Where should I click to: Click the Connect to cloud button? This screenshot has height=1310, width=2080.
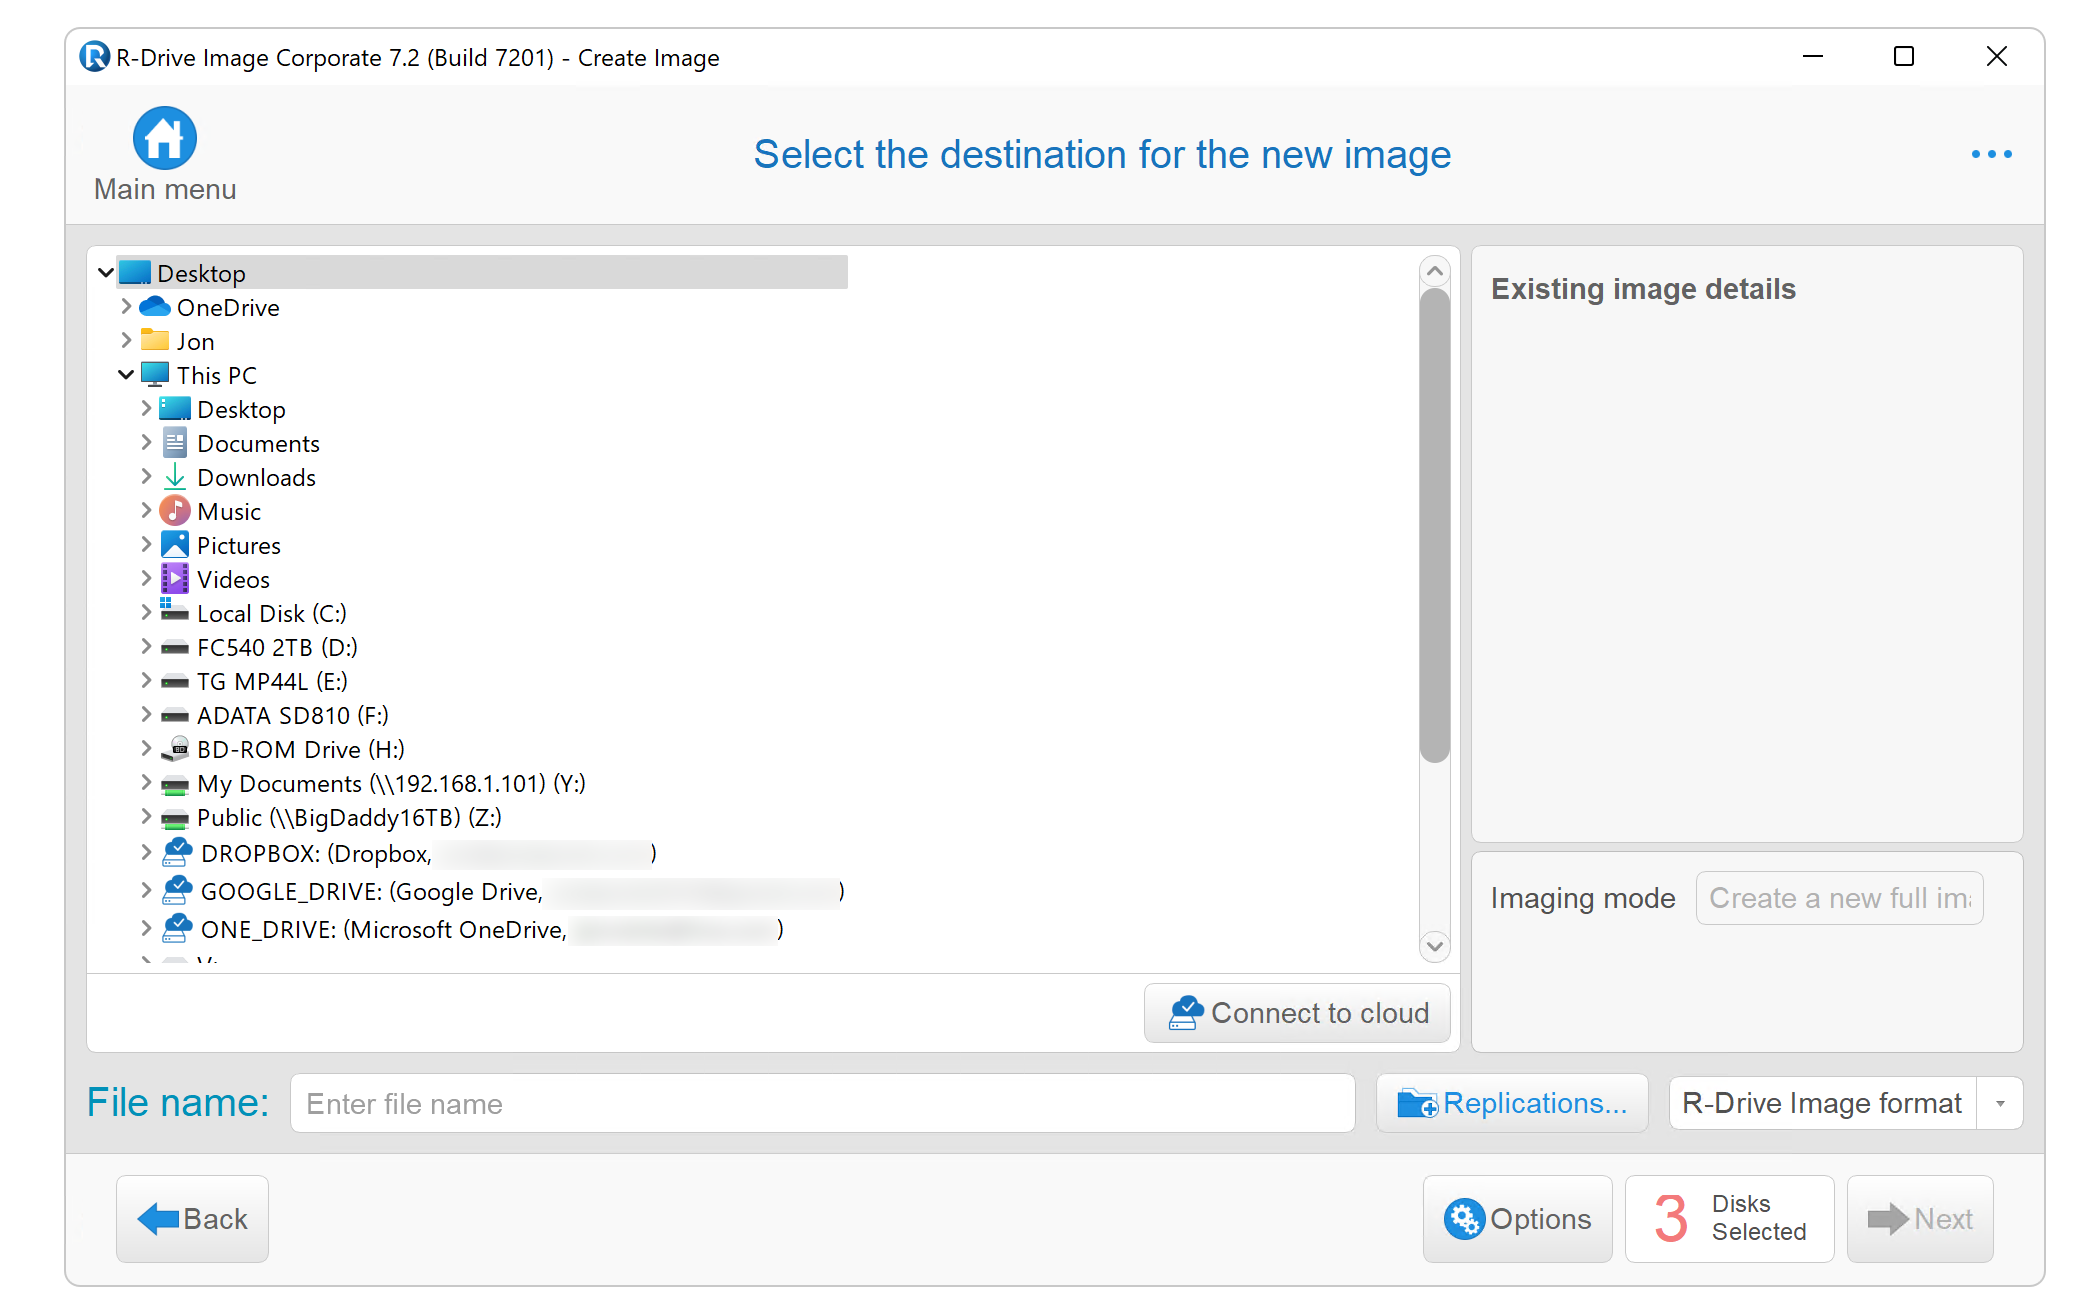(x=1297, y=1013)
